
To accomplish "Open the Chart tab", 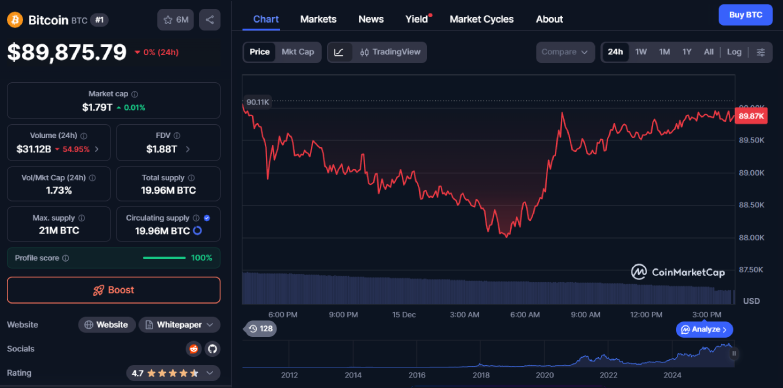I will (266, 19).
